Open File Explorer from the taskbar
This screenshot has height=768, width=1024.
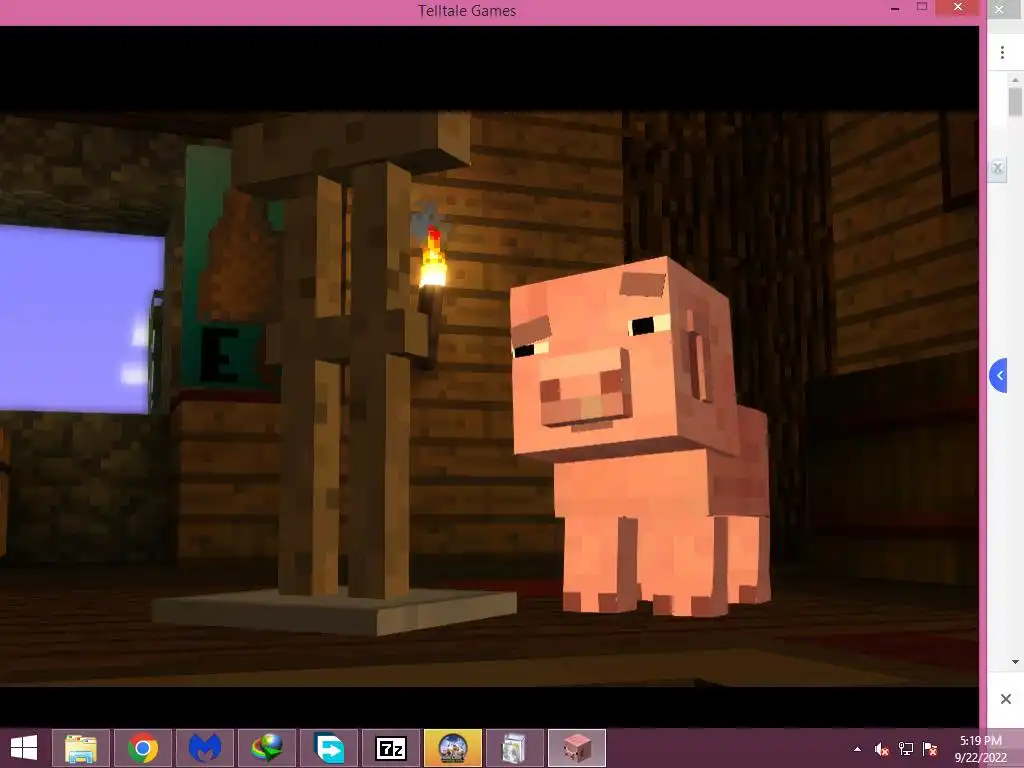(x=80, y=748)
